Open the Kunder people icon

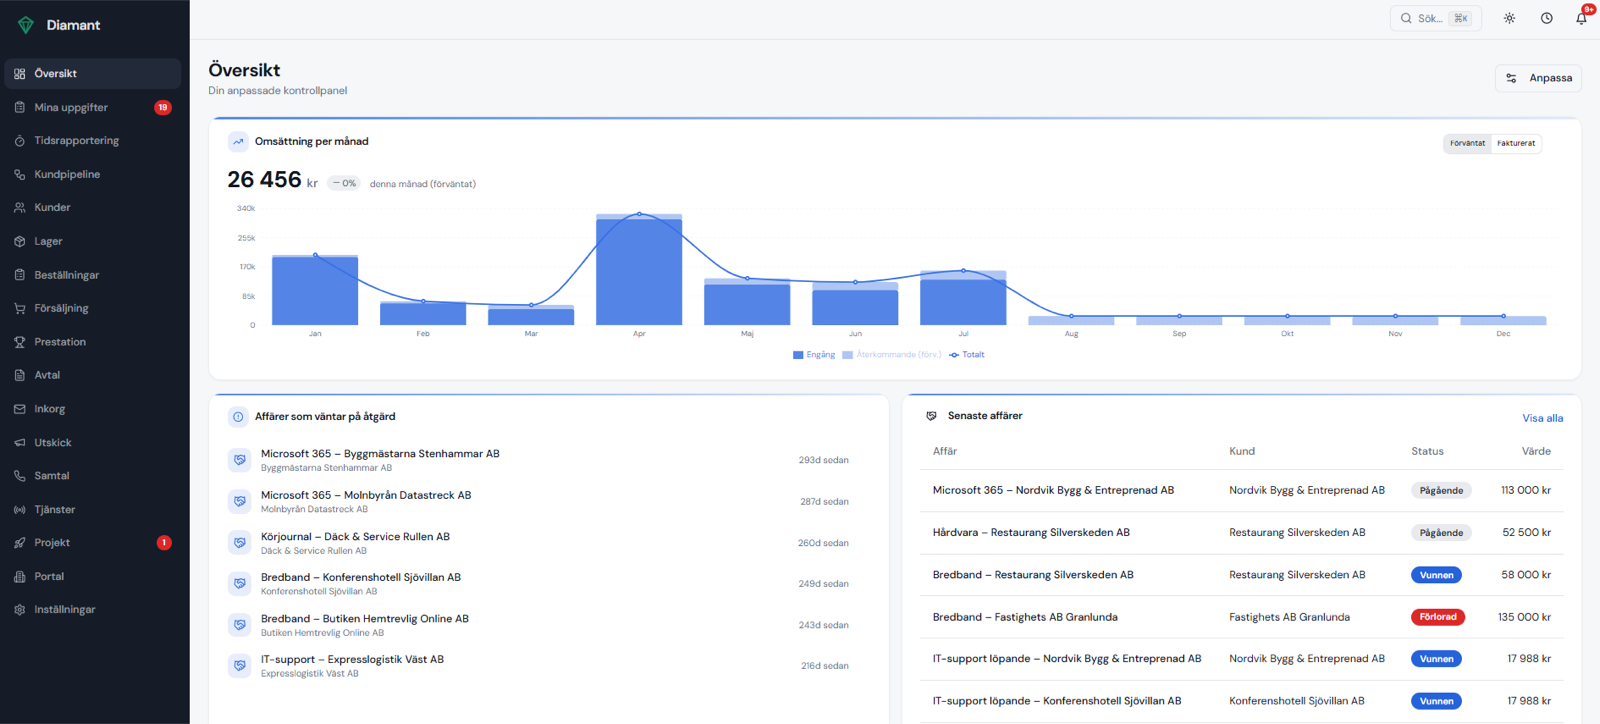[x=19, y=208]
